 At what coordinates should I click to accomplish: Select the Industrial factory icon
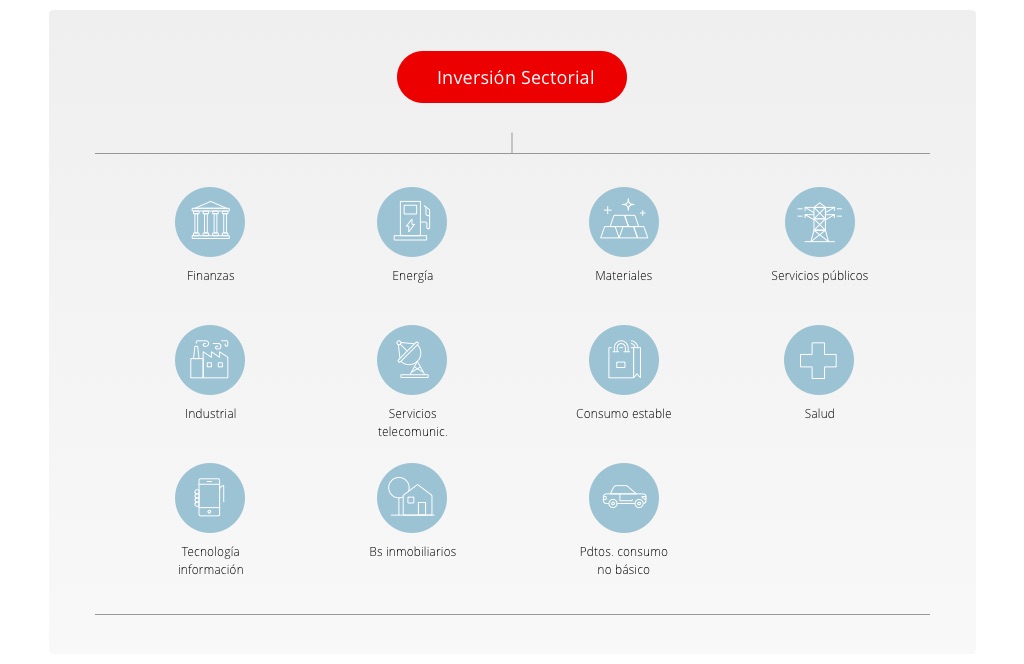click(210, 360)
